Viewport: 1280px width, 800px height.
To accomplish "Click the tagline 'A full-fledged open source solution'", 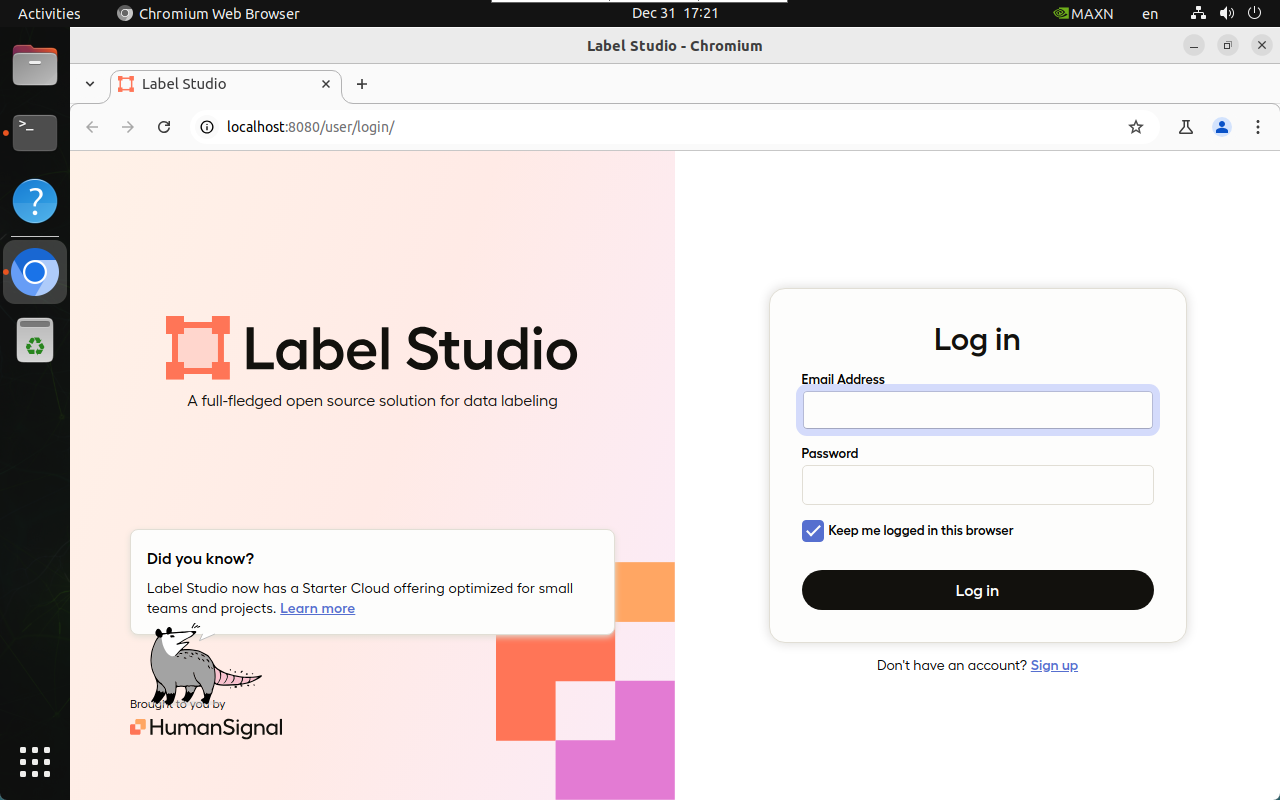I will point(372,401).
